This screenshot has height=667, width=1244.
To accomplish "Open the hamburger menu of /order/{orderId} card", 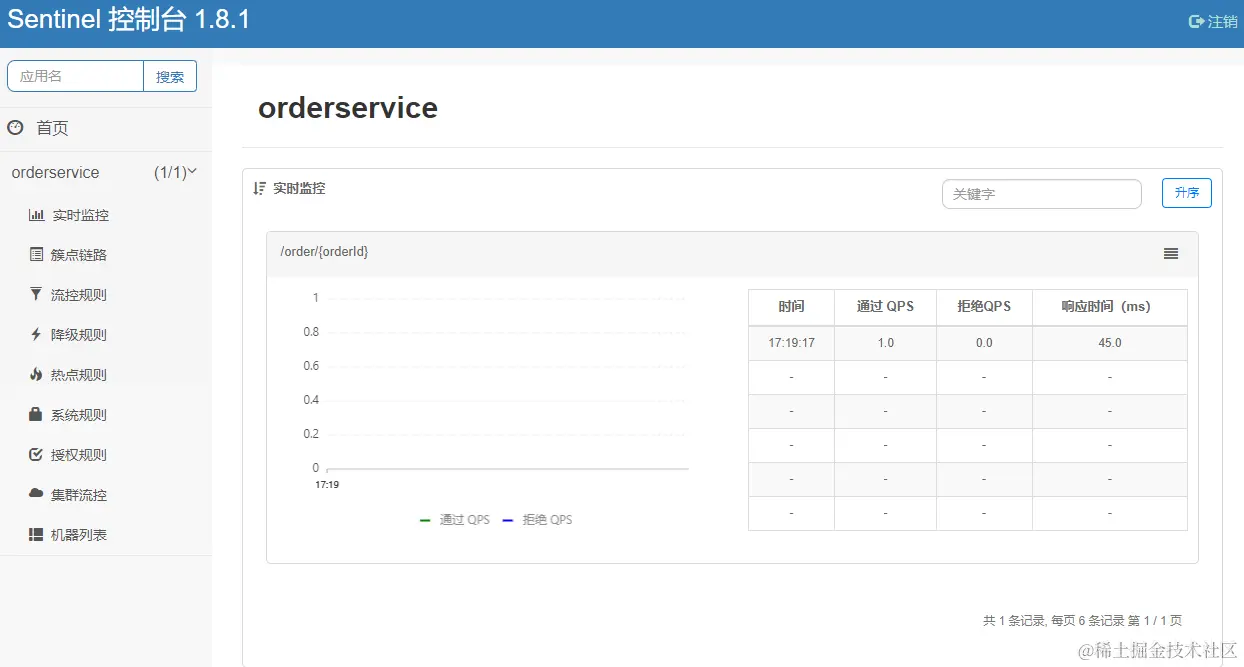I will 1171,254.
